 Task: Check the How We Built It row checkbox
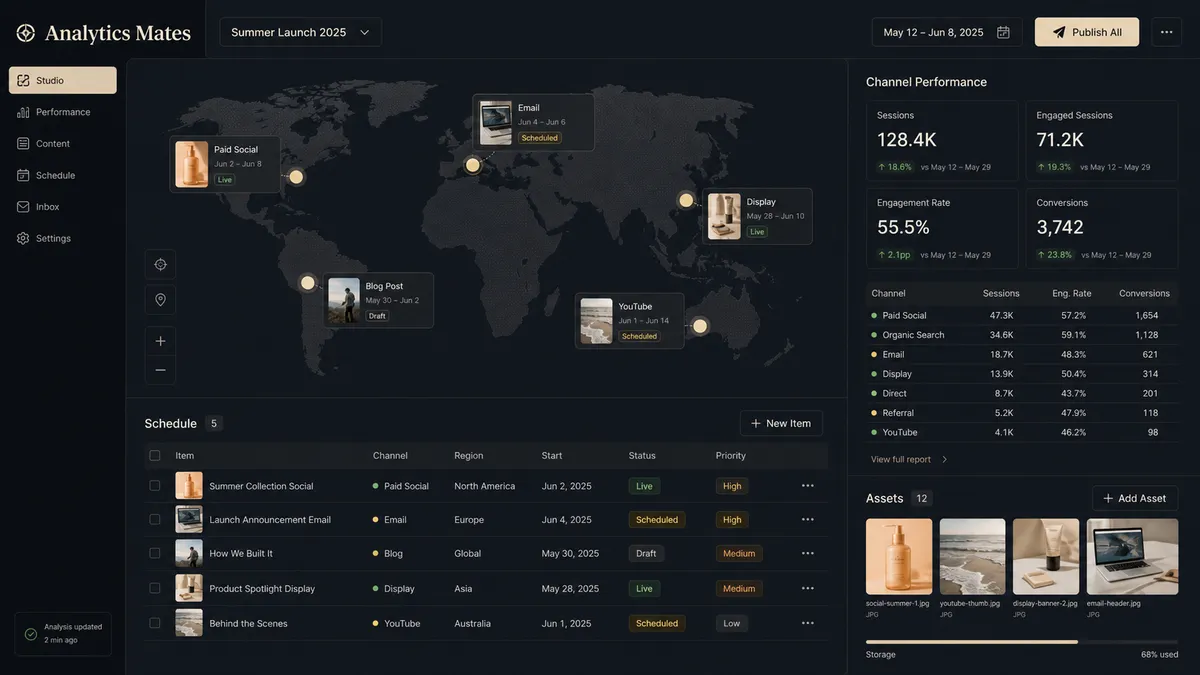click(154, 553)
